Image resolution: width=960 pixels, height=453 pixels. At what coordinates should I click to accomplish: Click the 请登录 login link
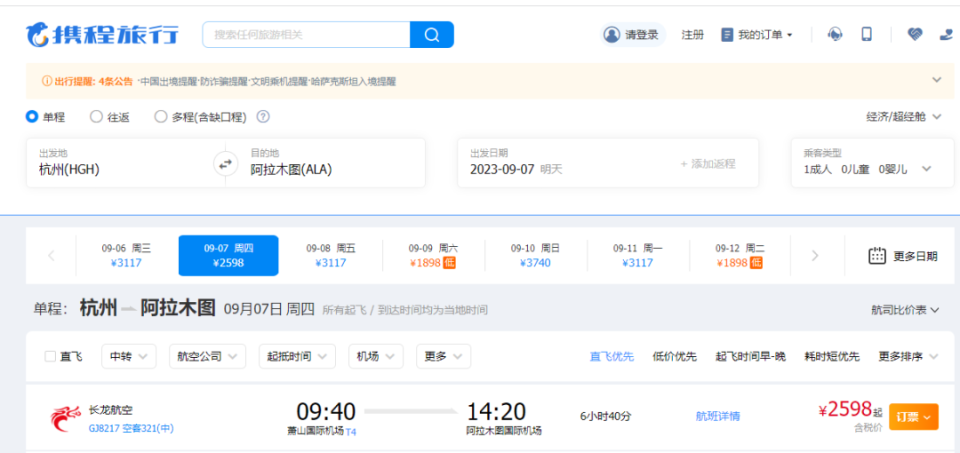click(642, 35)
